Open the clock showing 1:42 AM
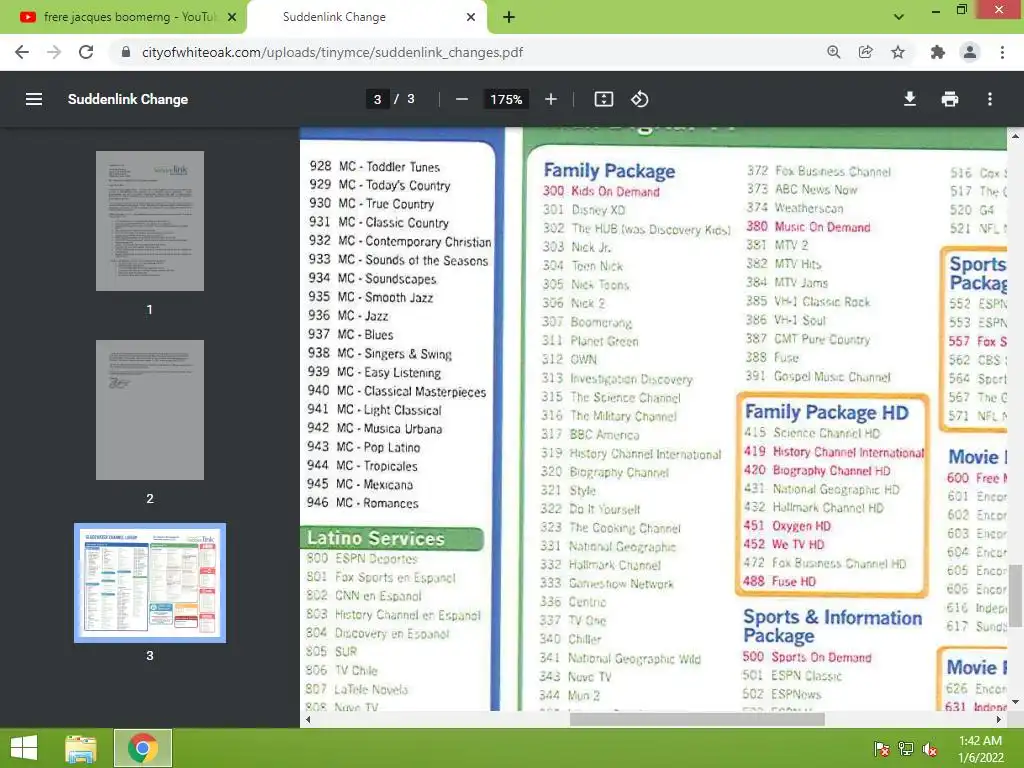 point(980,748)
